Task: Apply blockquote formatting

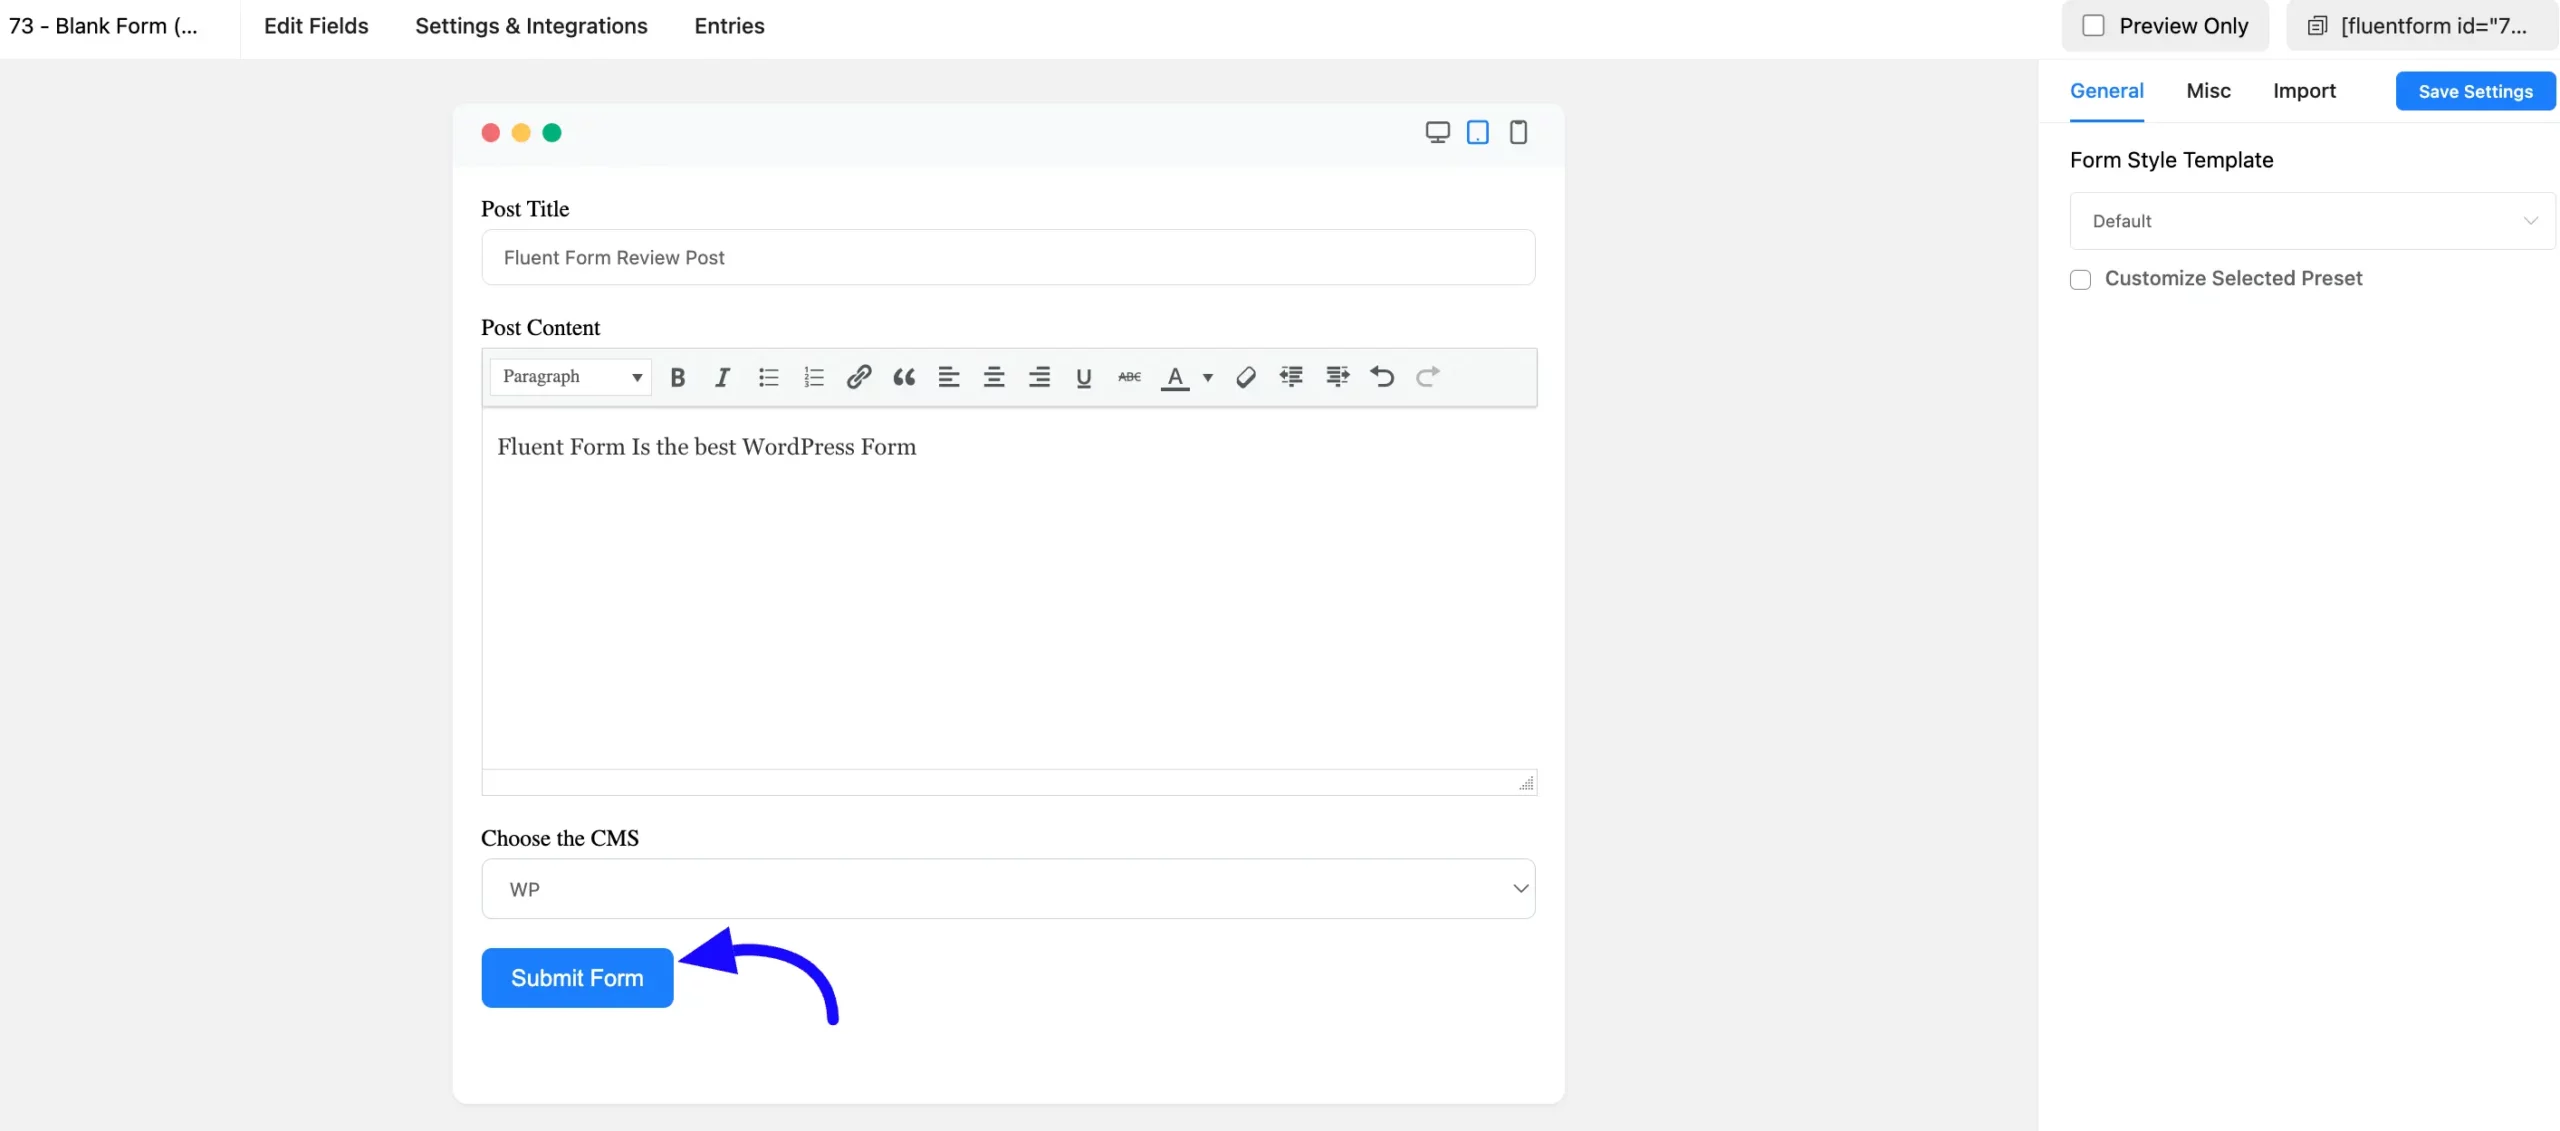Action: (x=904, y=377)
